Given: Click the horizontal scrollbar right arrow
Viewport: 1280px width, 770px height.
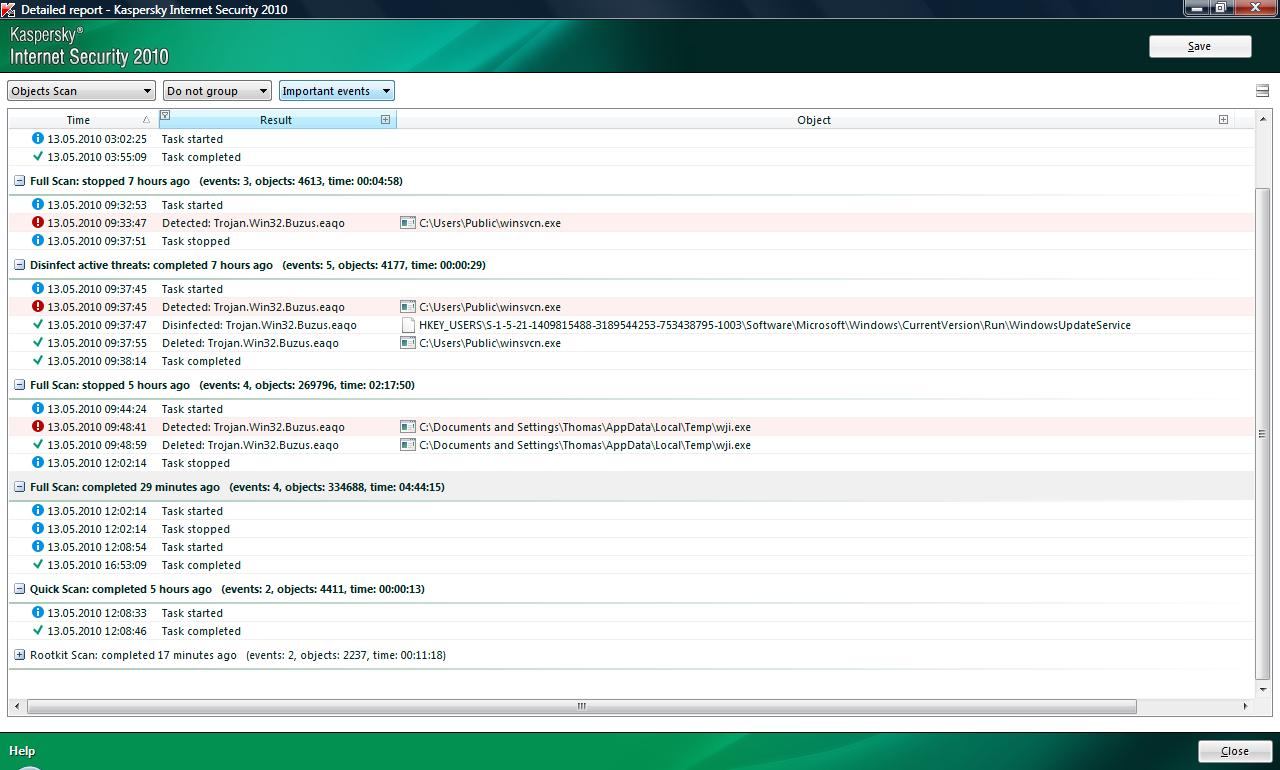Looking at the screenshot, I should point(1245,706).
